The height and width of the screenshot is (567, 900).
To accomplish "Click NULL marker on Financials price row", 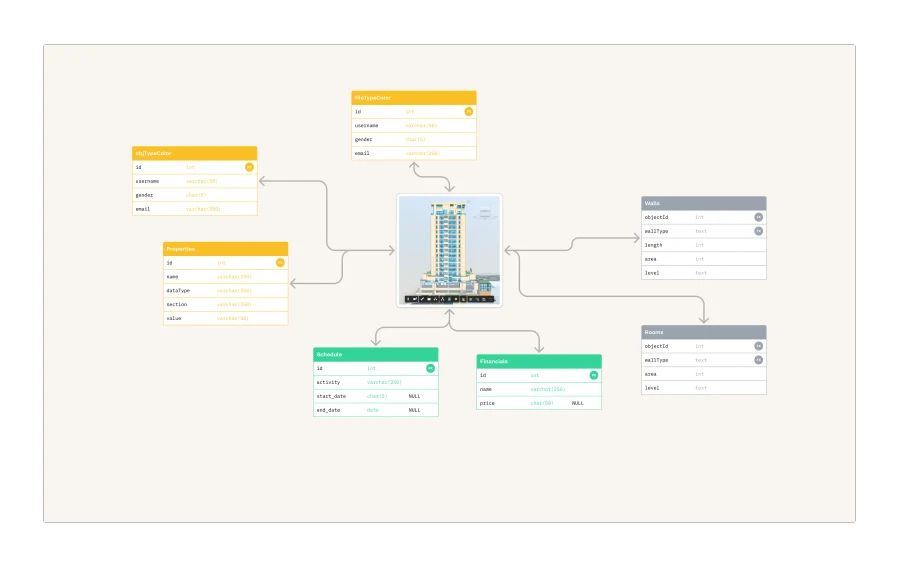I will click(577, 403).
